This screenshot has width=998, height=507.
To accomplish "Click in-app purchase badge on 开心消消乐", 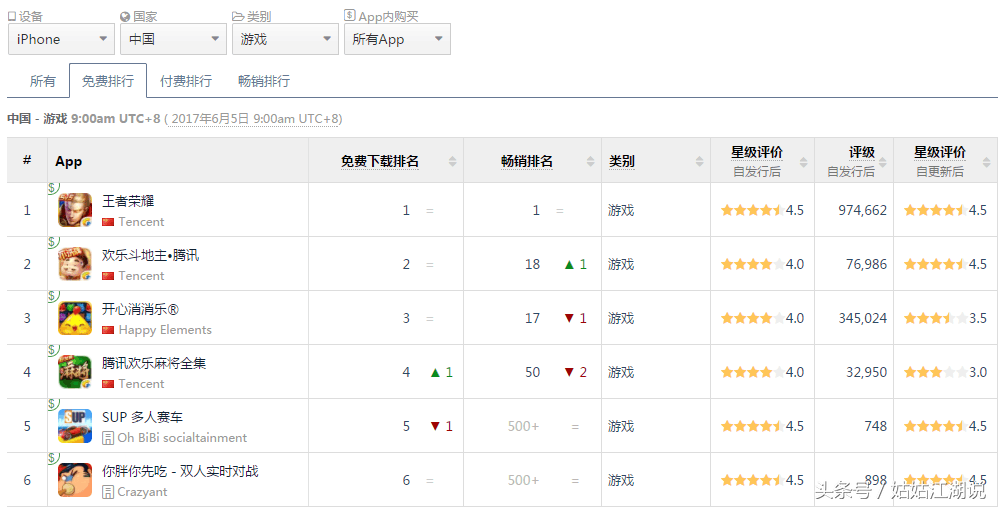I will [x=53, y=296].
